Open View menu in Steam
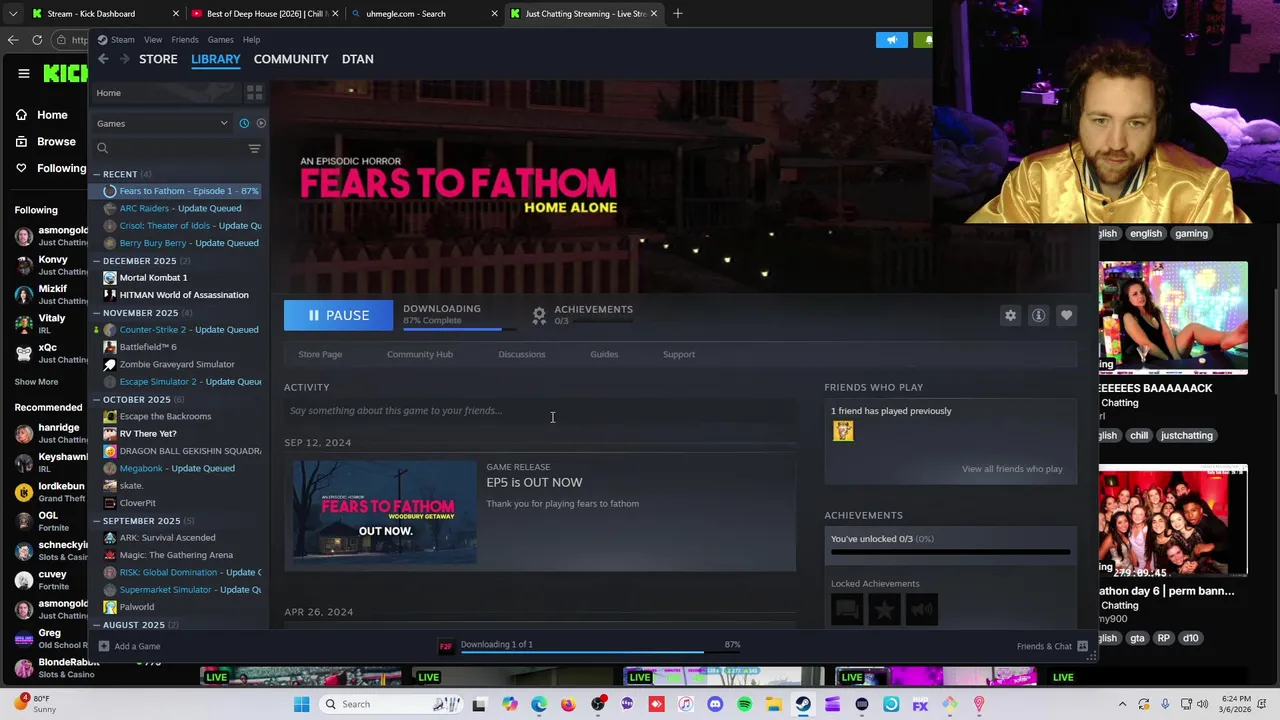Viewport: 1280px width, 720px height. click(x=153, y=40)
